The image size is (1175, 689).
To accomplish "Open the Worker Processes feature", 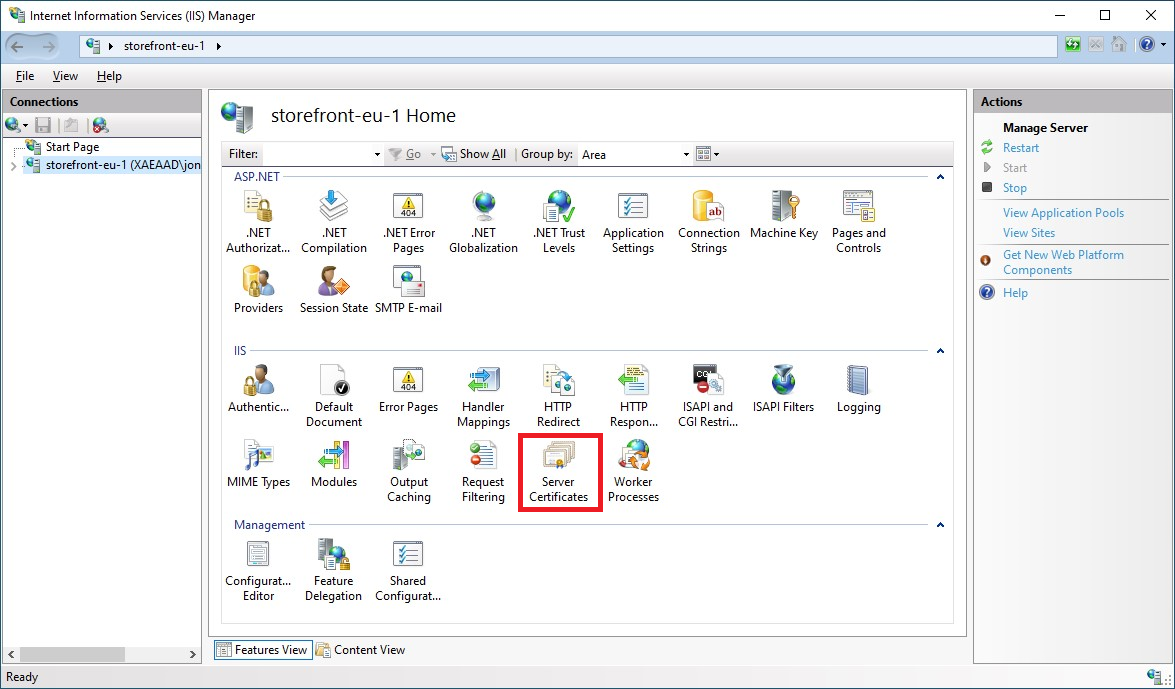I will (x=633, y=471).
